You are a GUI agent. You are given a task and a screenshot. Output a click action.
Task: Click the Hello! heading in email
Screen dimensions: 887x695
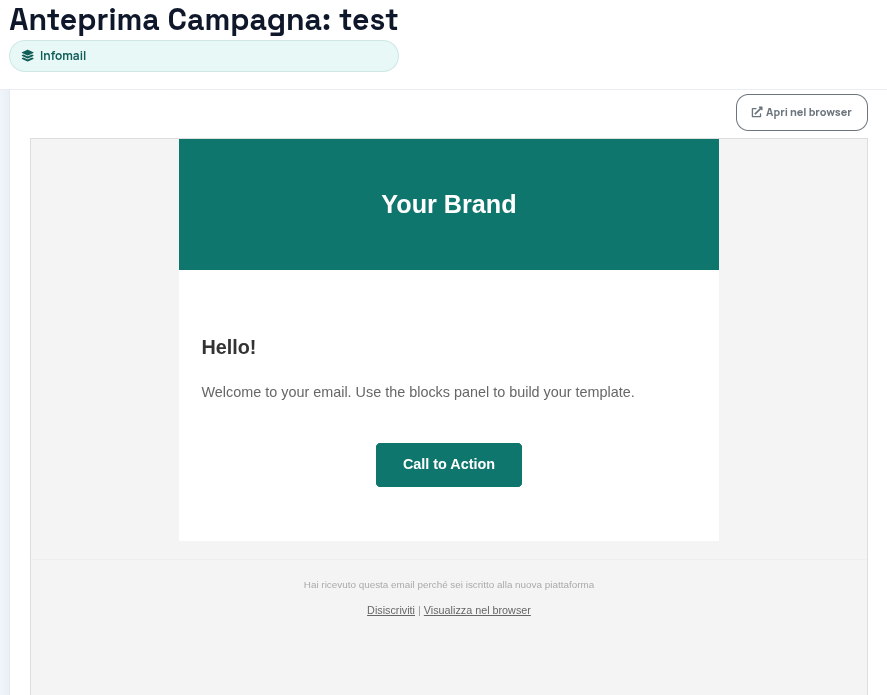pyautogui.click(x=229, y=347)
